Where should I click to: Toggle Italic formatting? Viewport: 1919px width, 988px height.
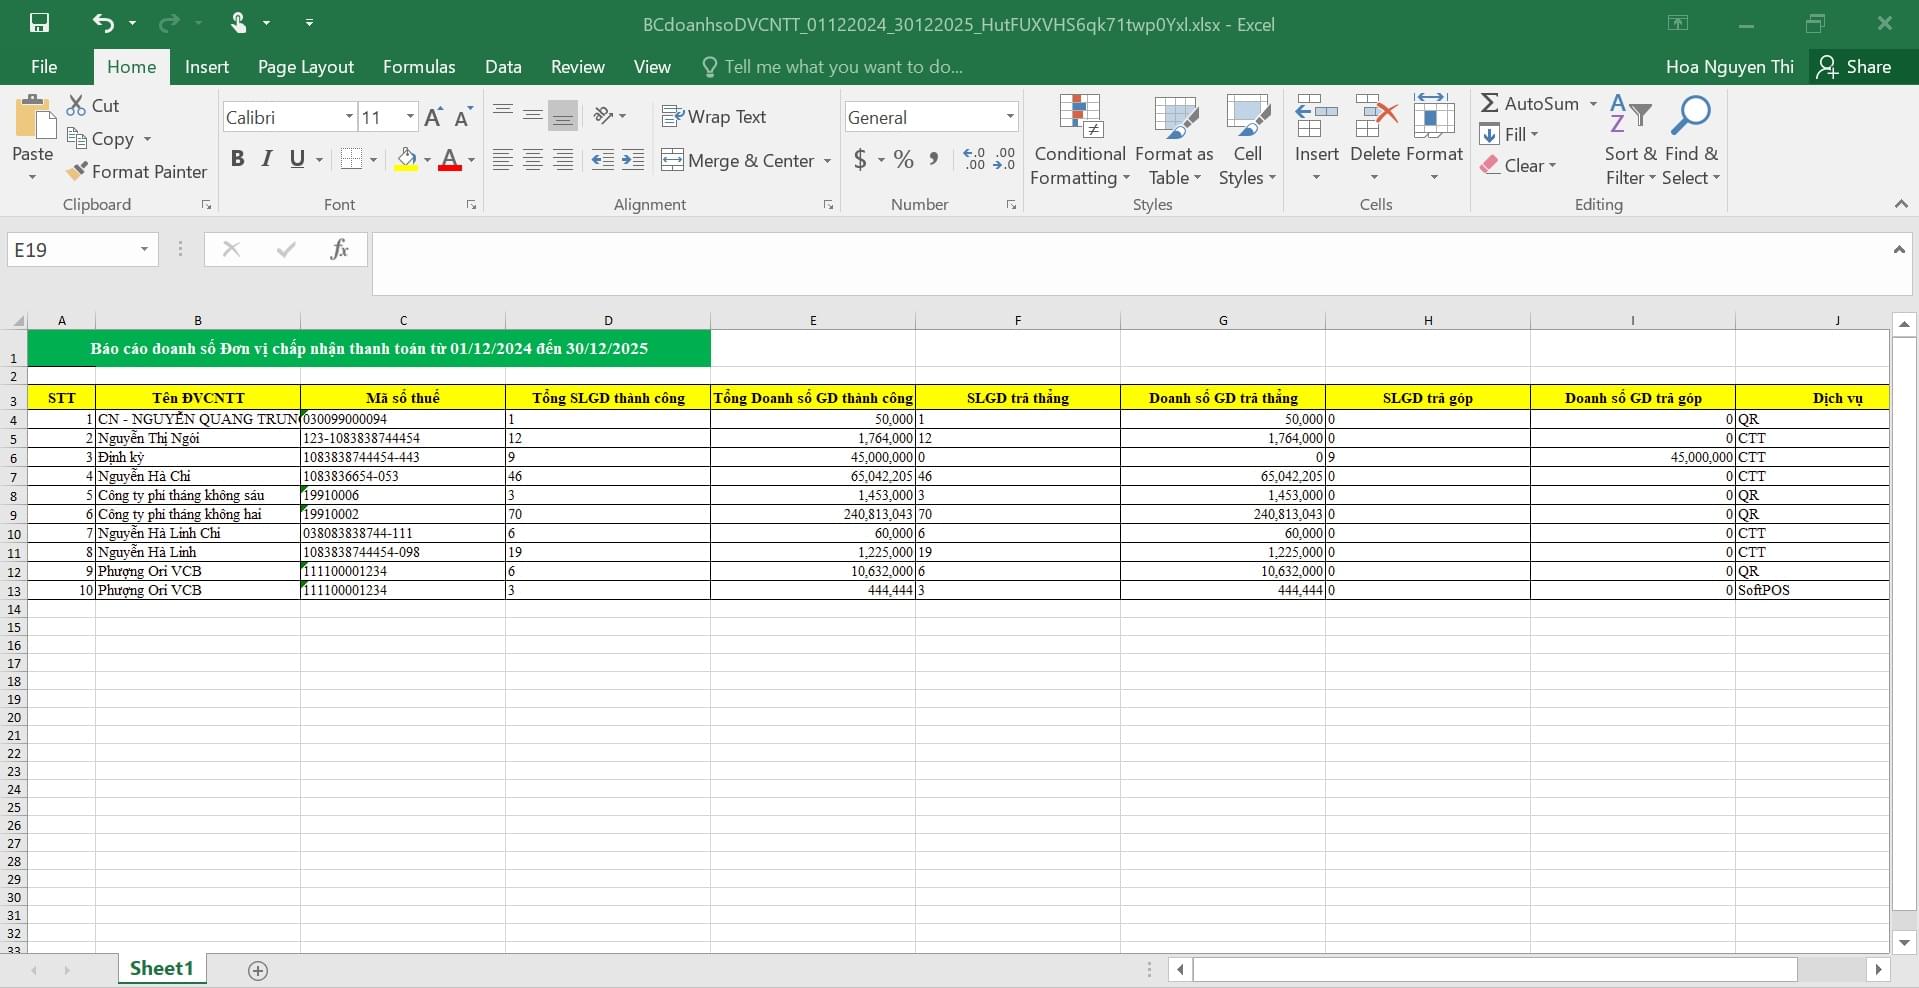[x=267, y=159]
